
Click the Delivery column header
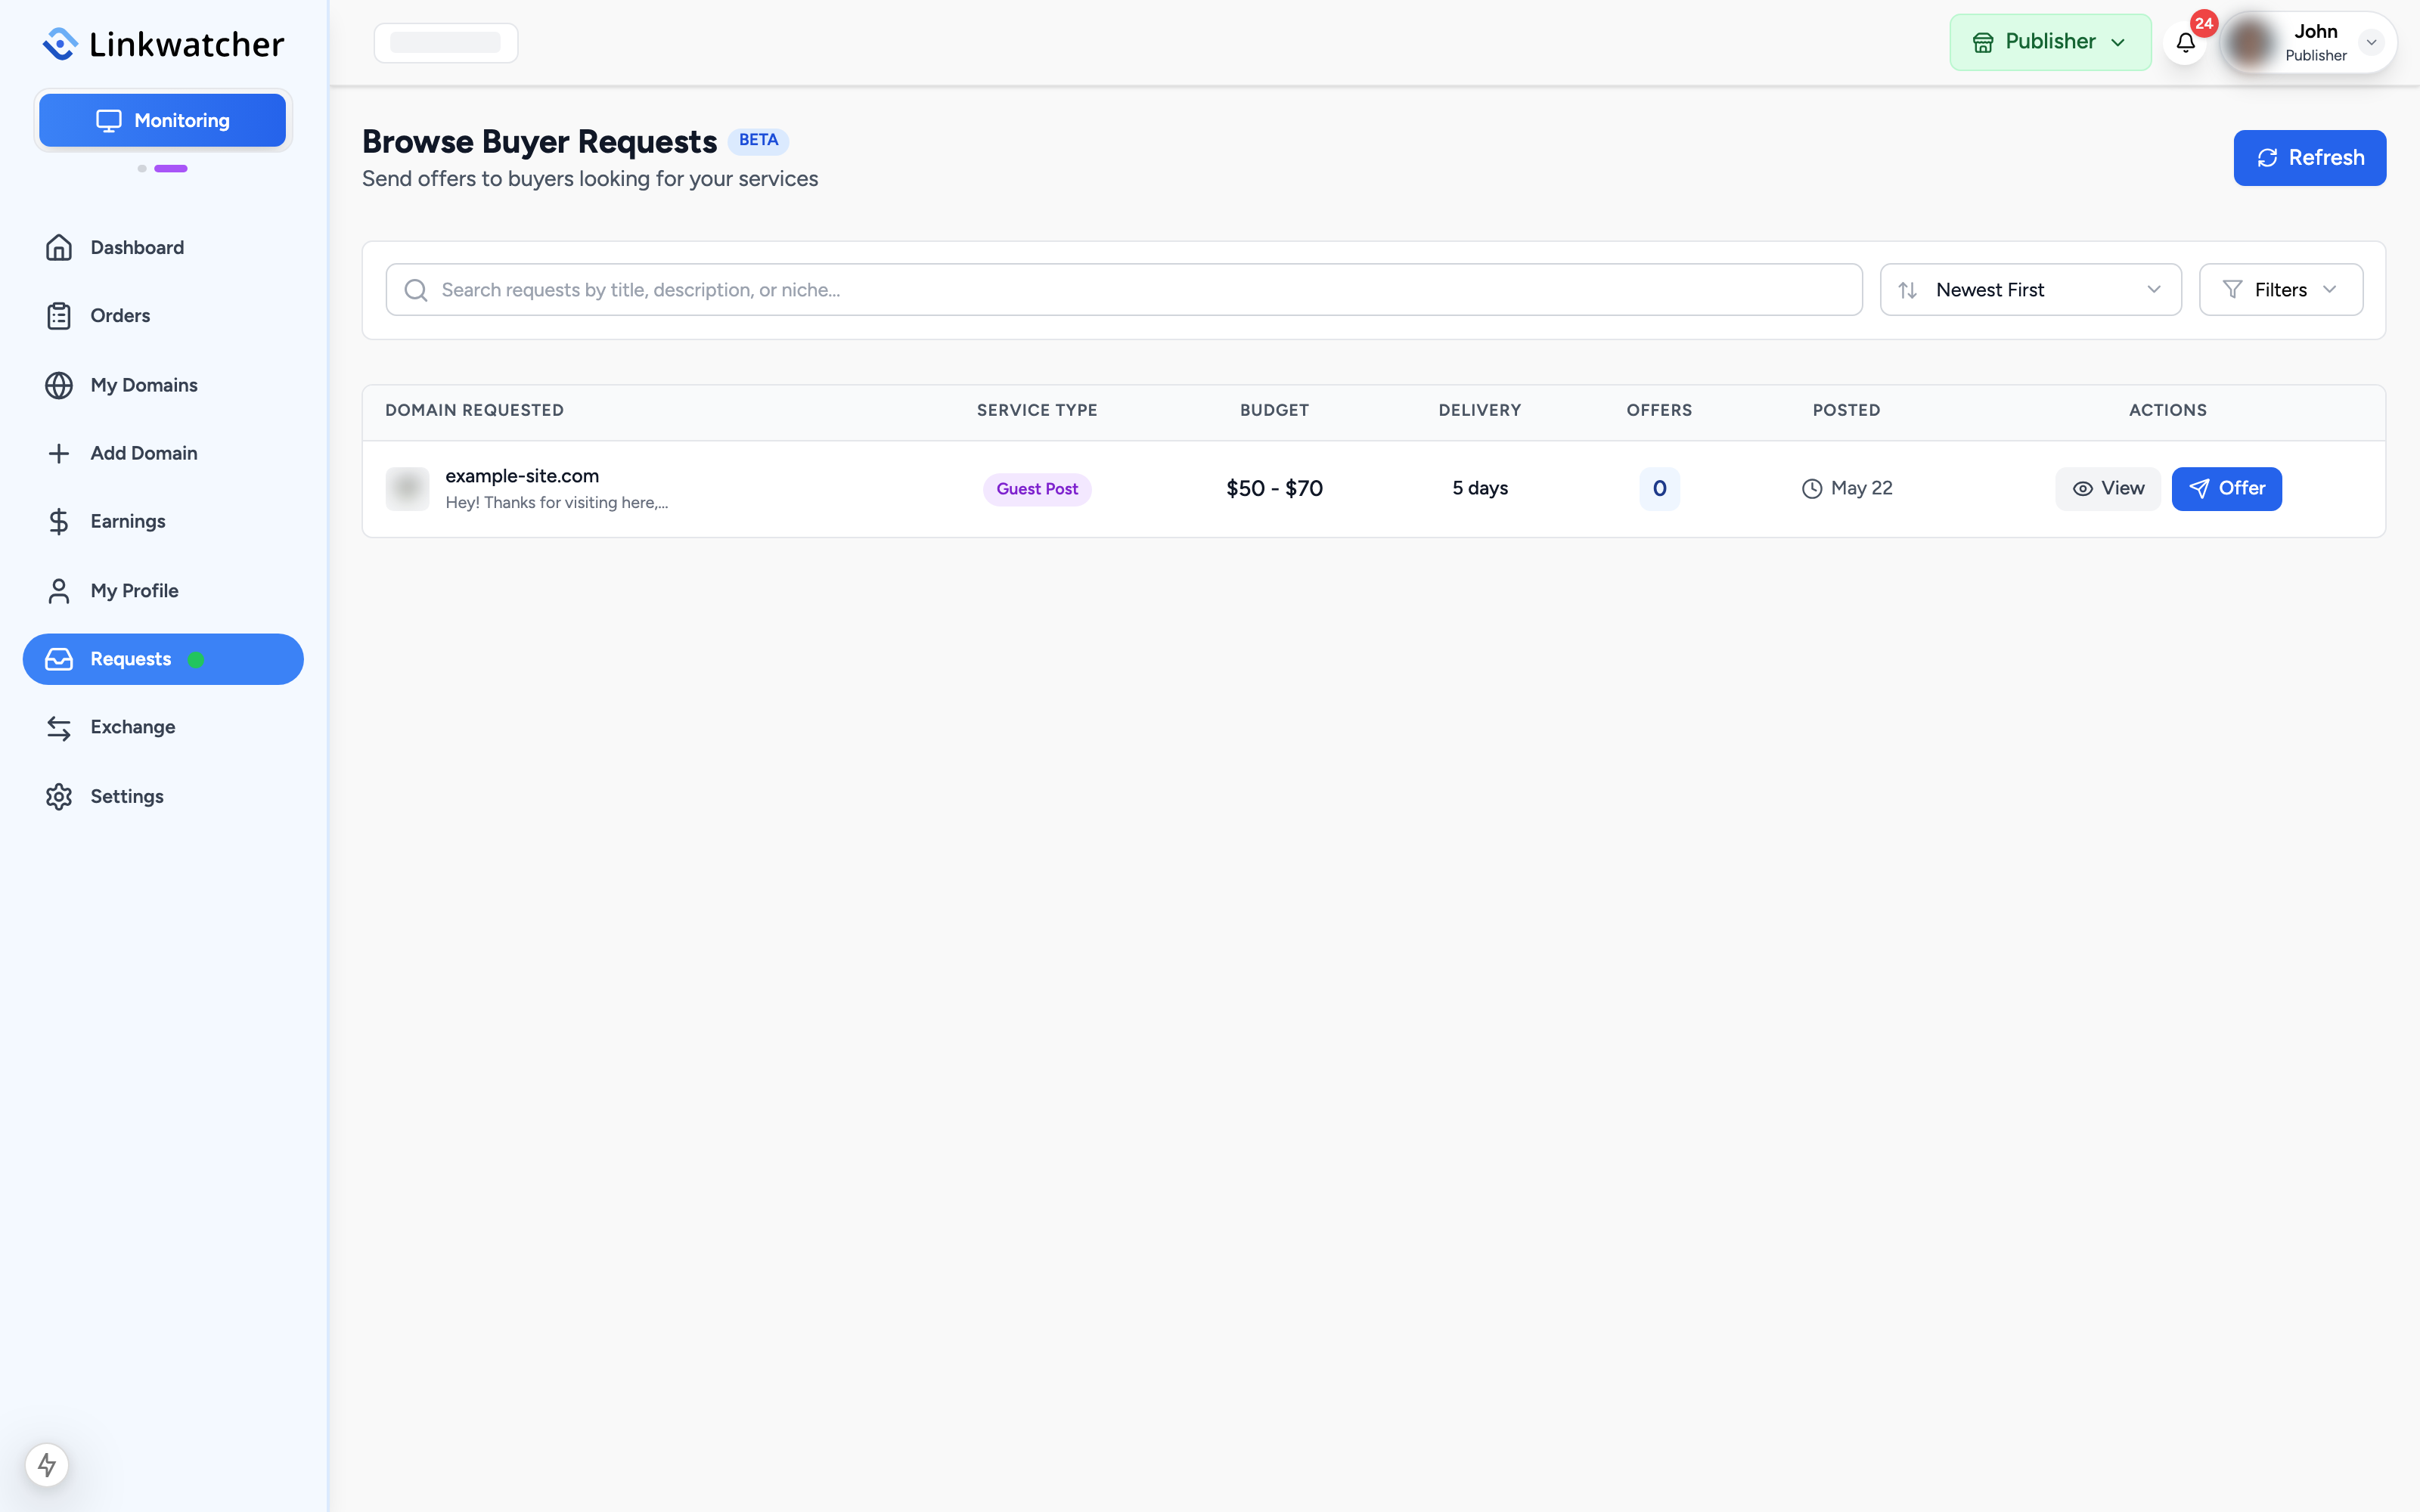pos(1480,410)
